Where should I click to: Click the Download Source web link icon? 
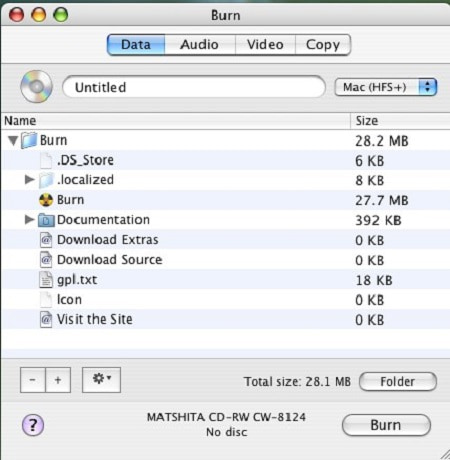coord(46,260)
